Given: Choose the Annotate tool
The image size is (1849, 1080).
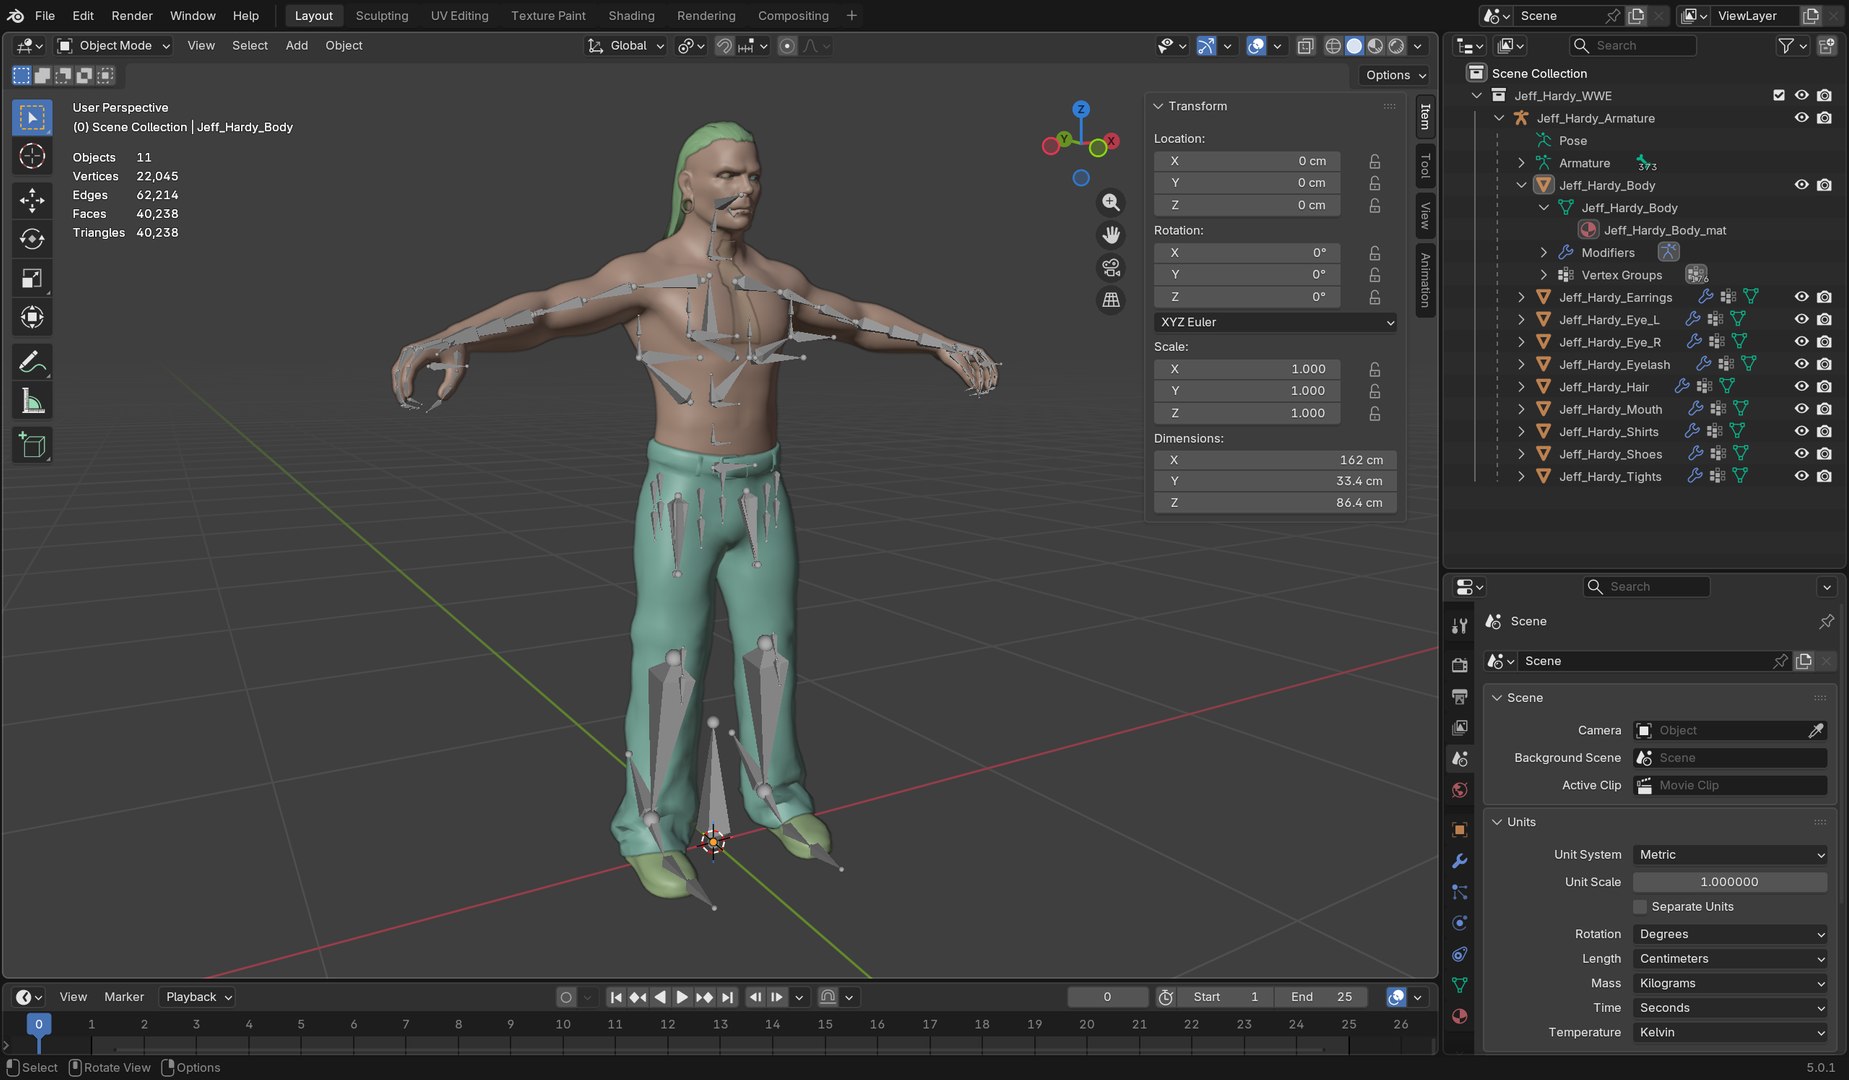Looking at the screenshot, I should [32, 362].
